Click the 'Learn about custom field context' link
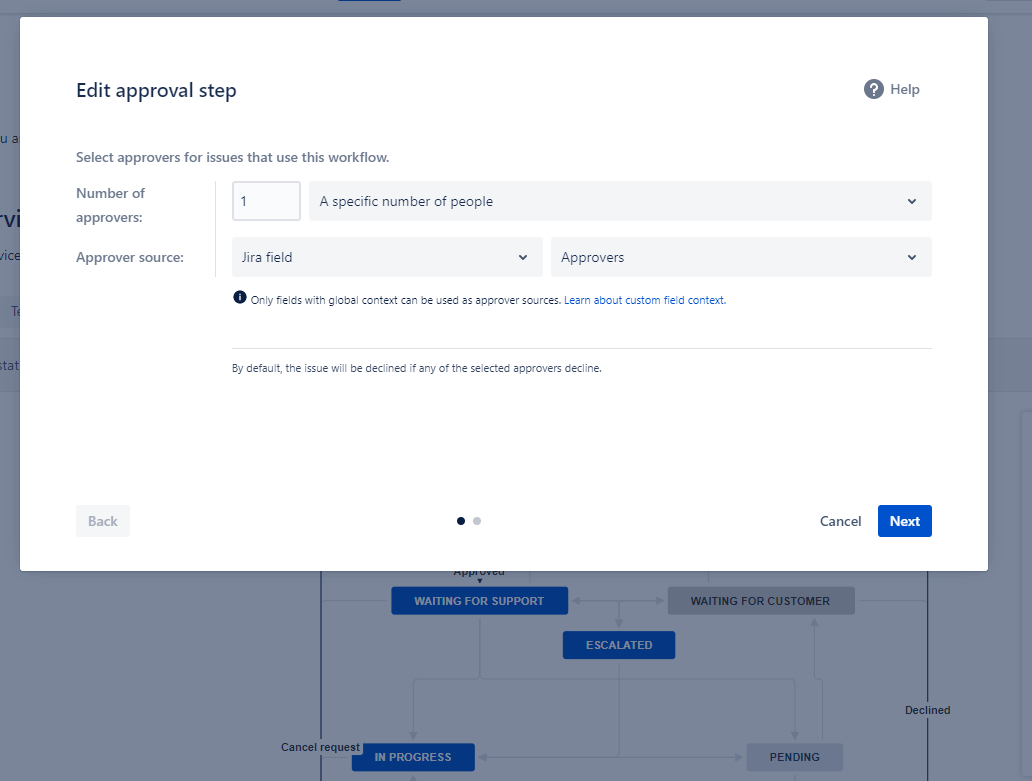The height and width of the screenshot is (781, 1032). [644, 299]
